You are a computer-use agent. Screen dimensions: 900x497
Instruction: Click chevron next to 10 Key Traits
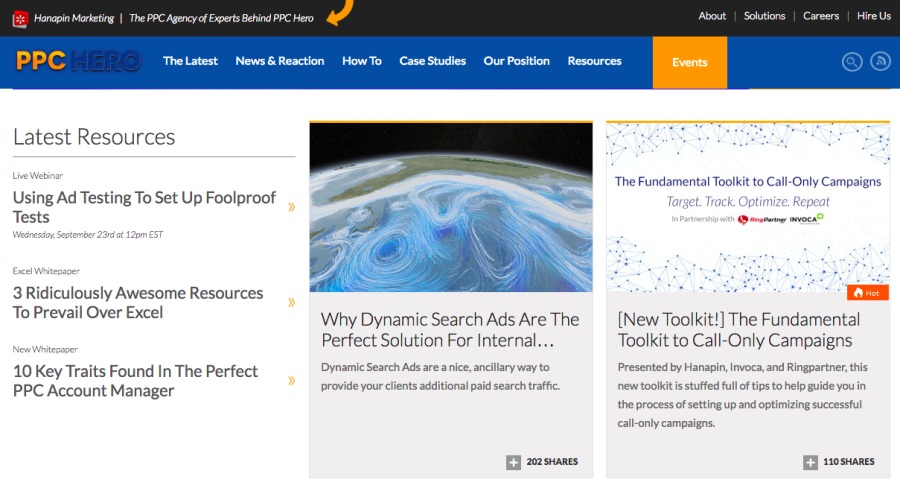point(292,380)
